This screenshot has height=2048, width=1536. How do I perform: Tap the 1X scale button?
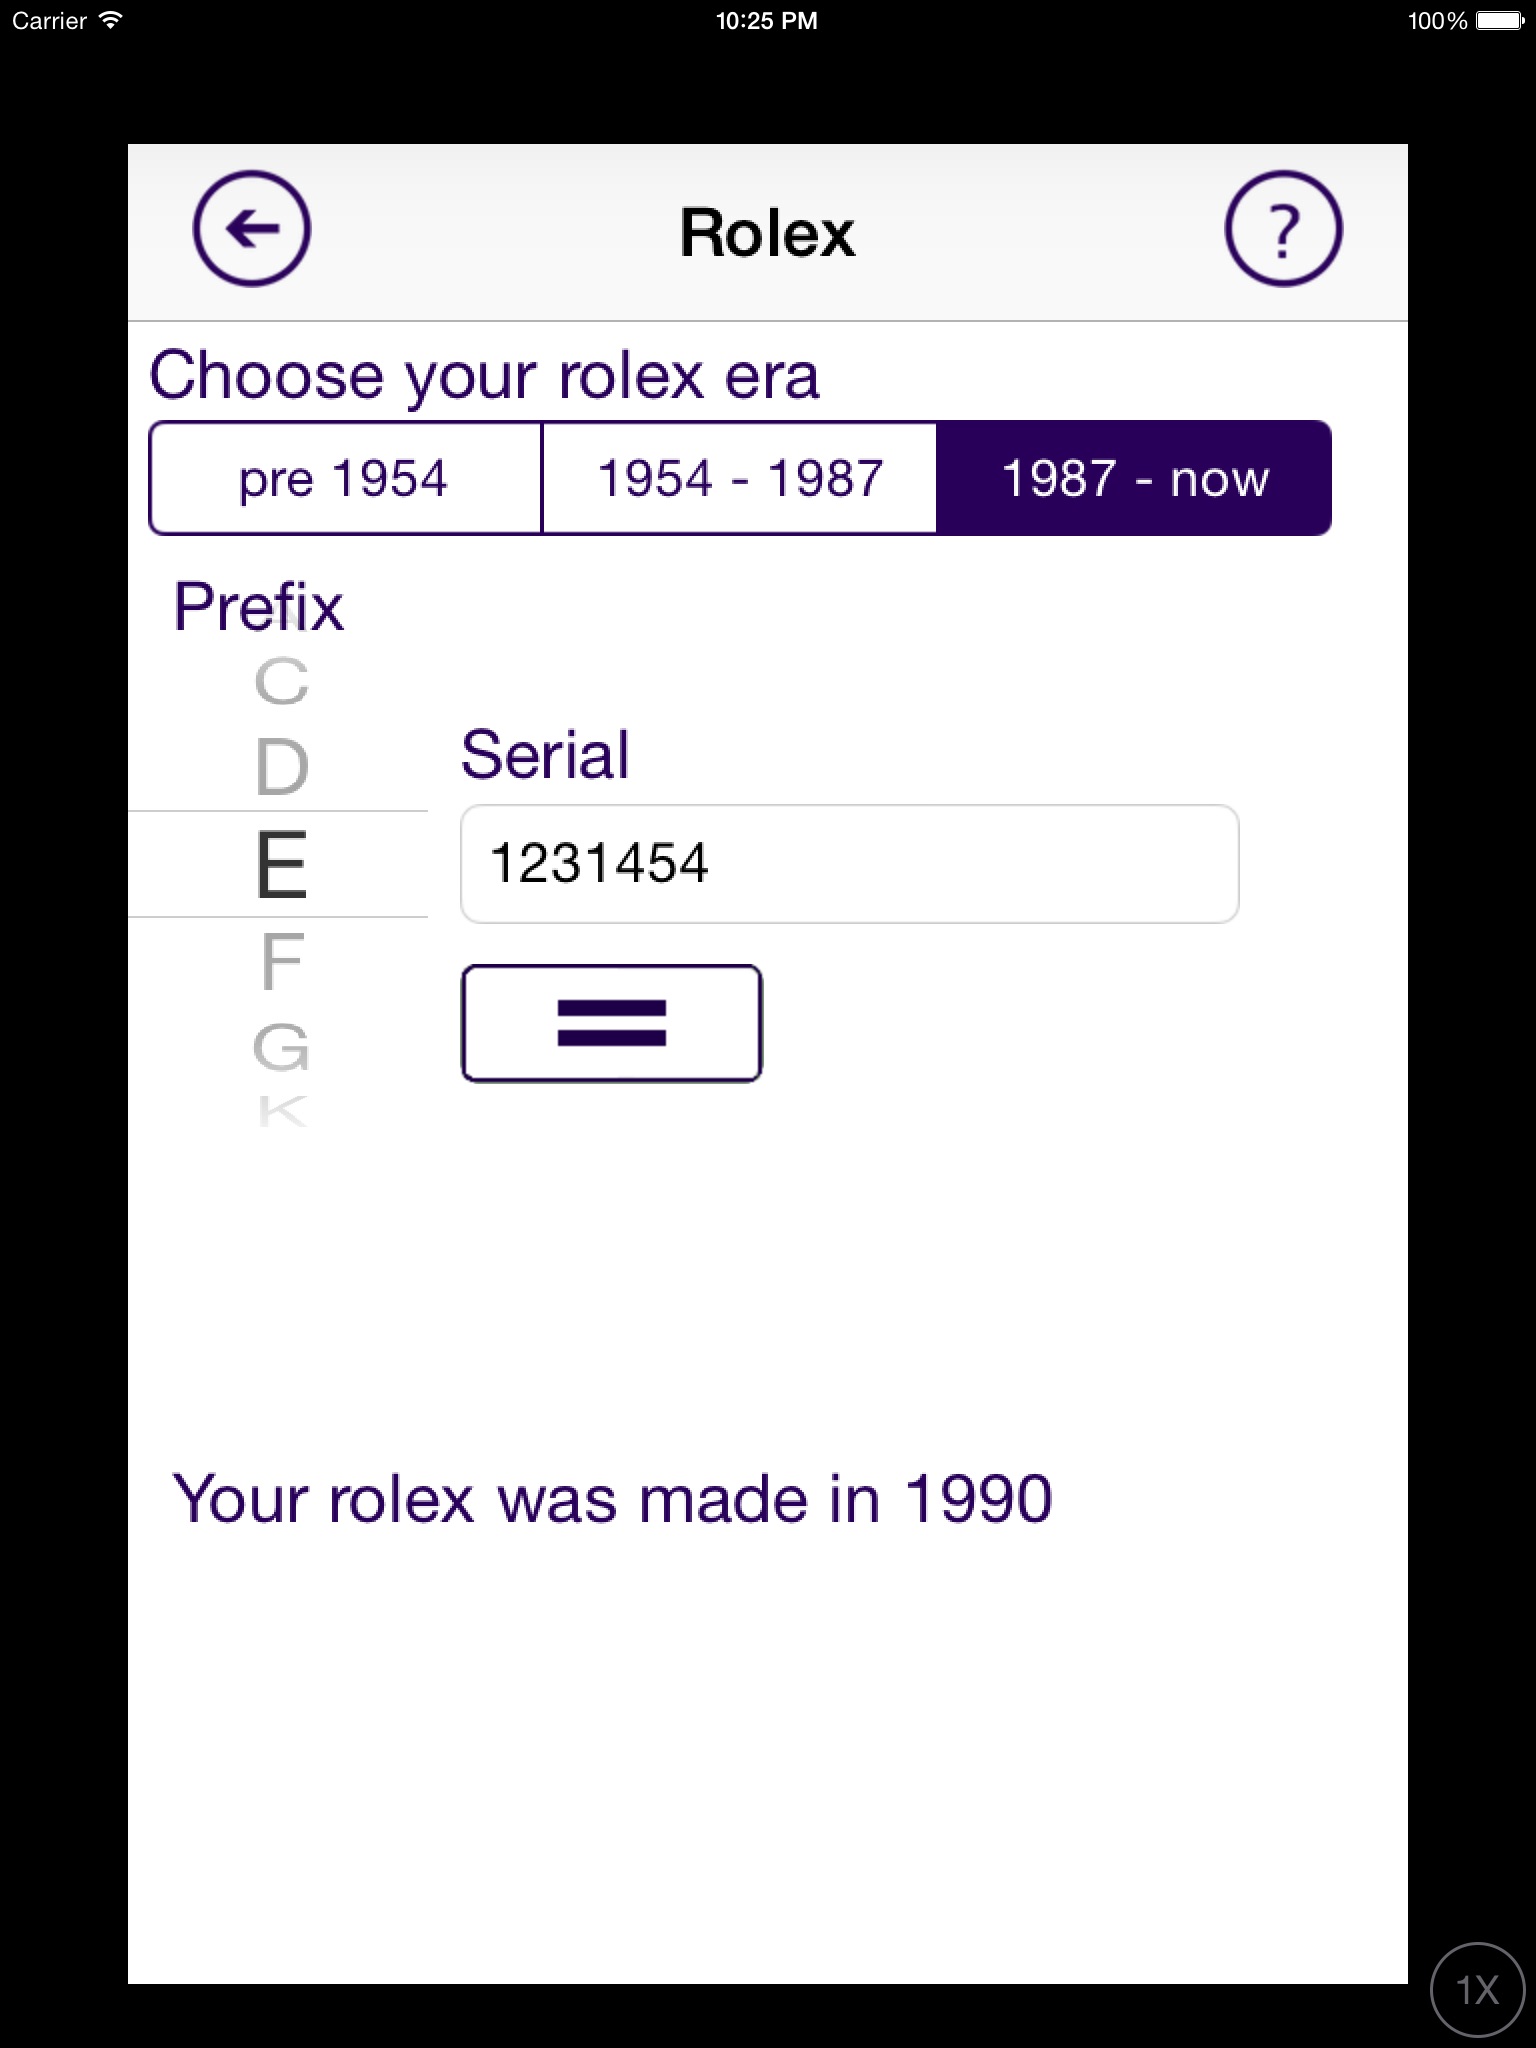1478,1990
